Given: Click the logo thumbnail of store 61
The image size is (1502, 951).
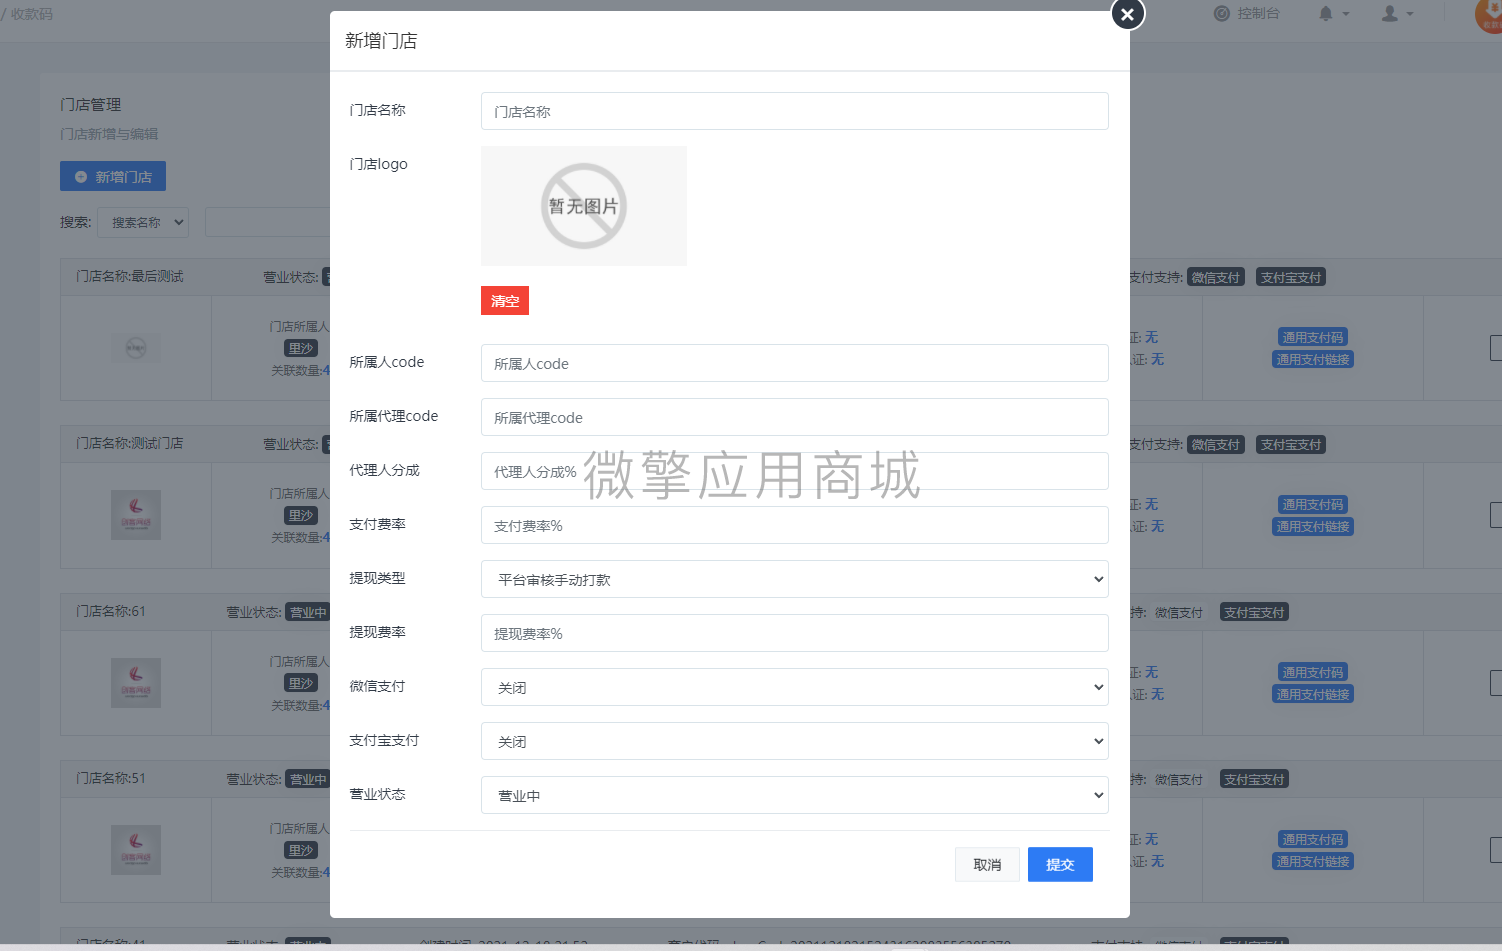Looking at the screenshot, I should tap(136, 683).
